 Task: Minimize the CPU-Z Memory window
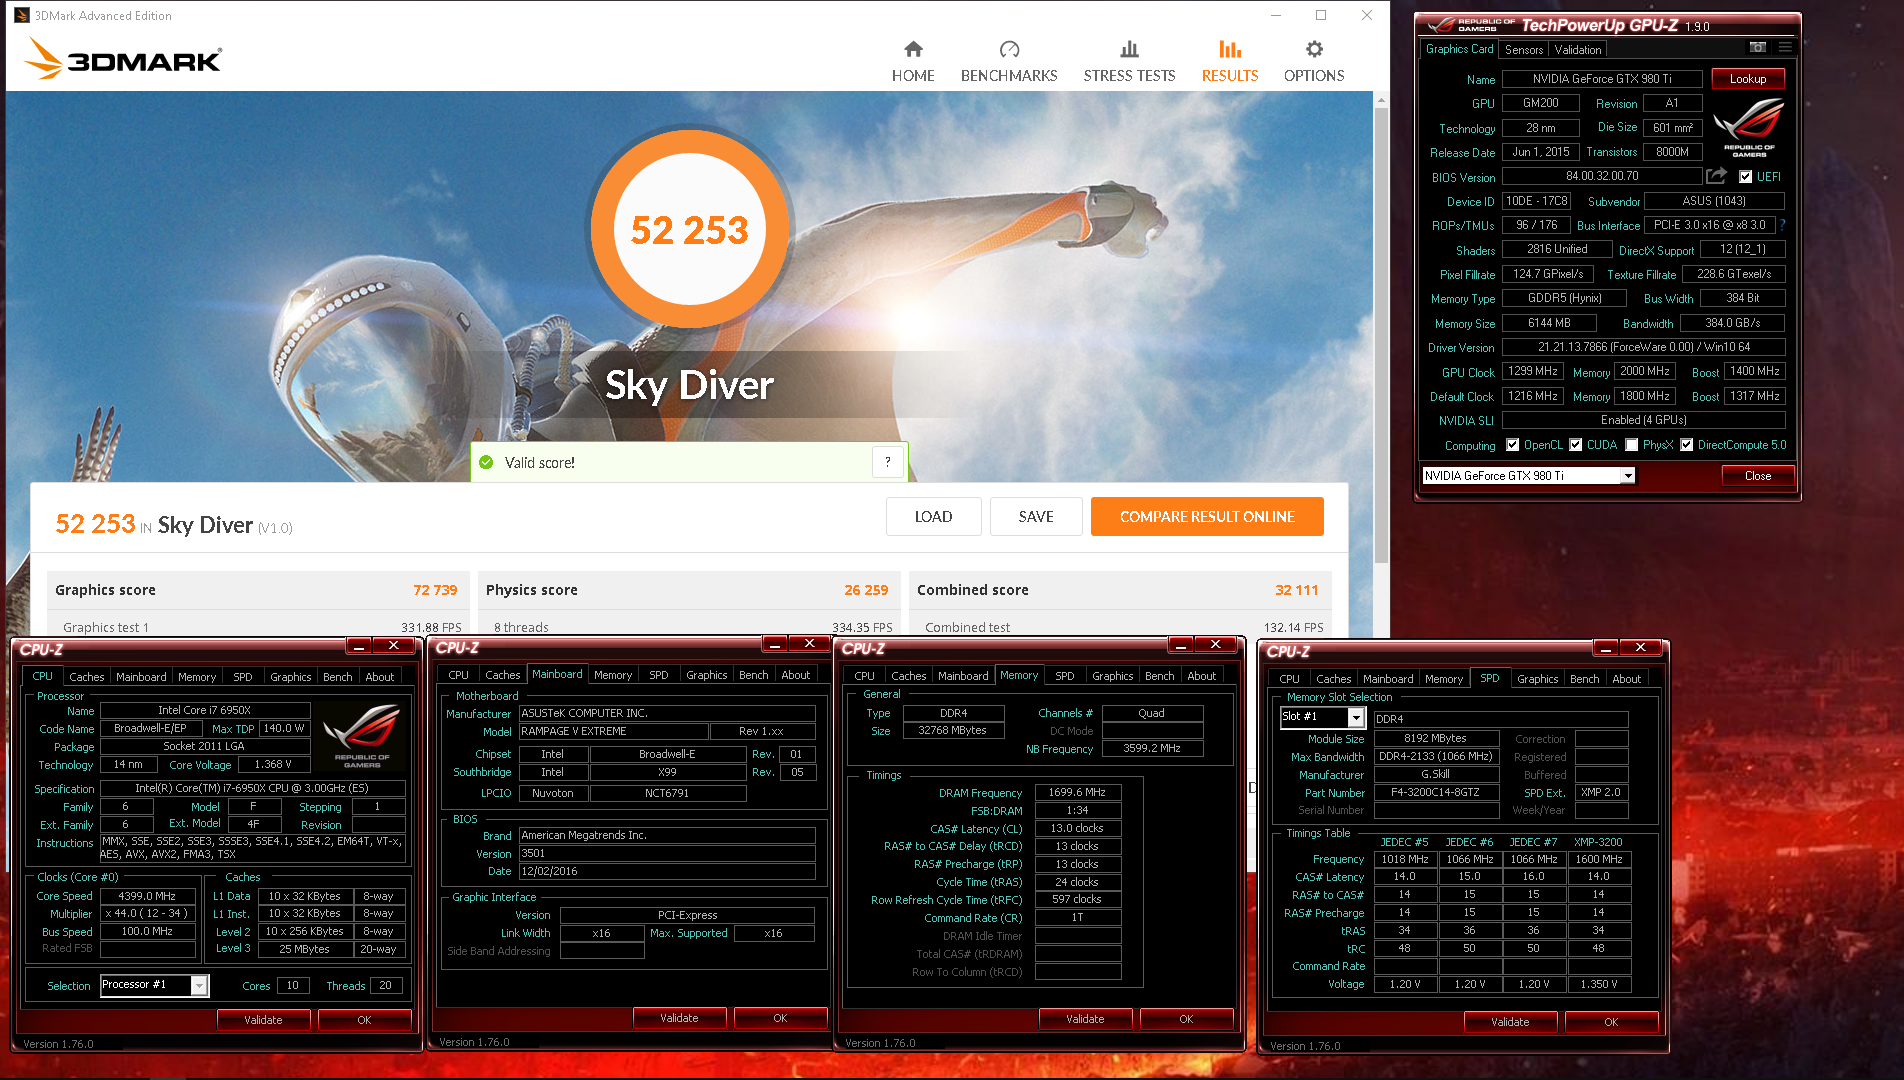(x=1180, y=645)
